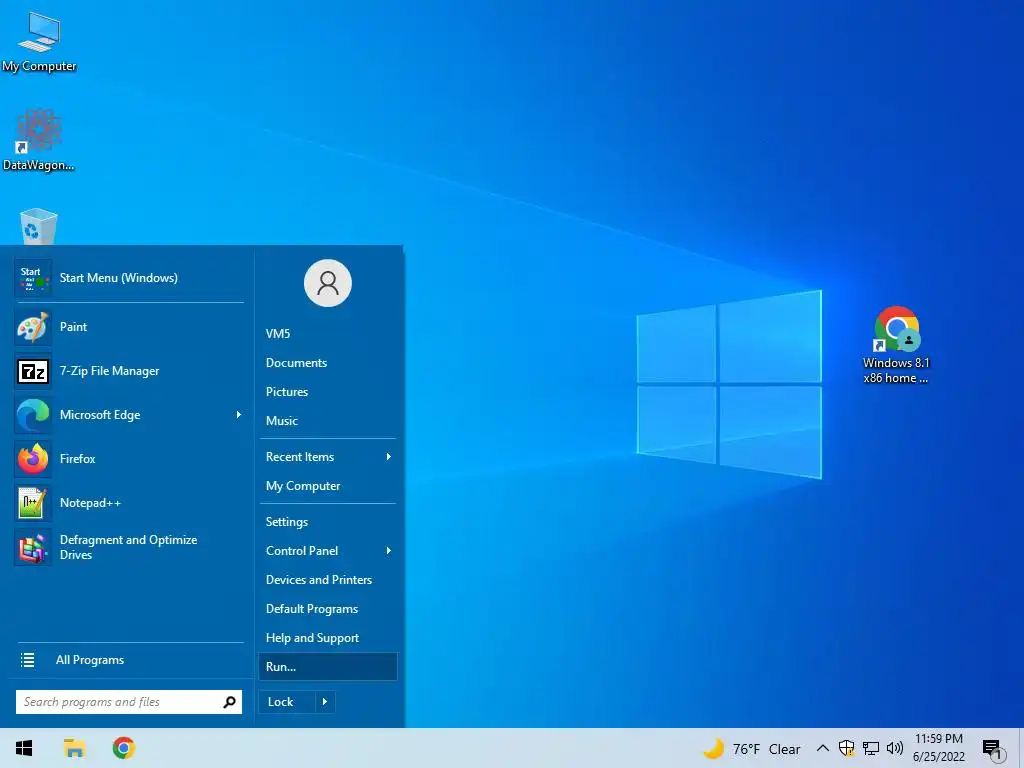Open Defragment and Optimize Drives
This screenshot has width=1024, height=768.
[x=129, y=547]
